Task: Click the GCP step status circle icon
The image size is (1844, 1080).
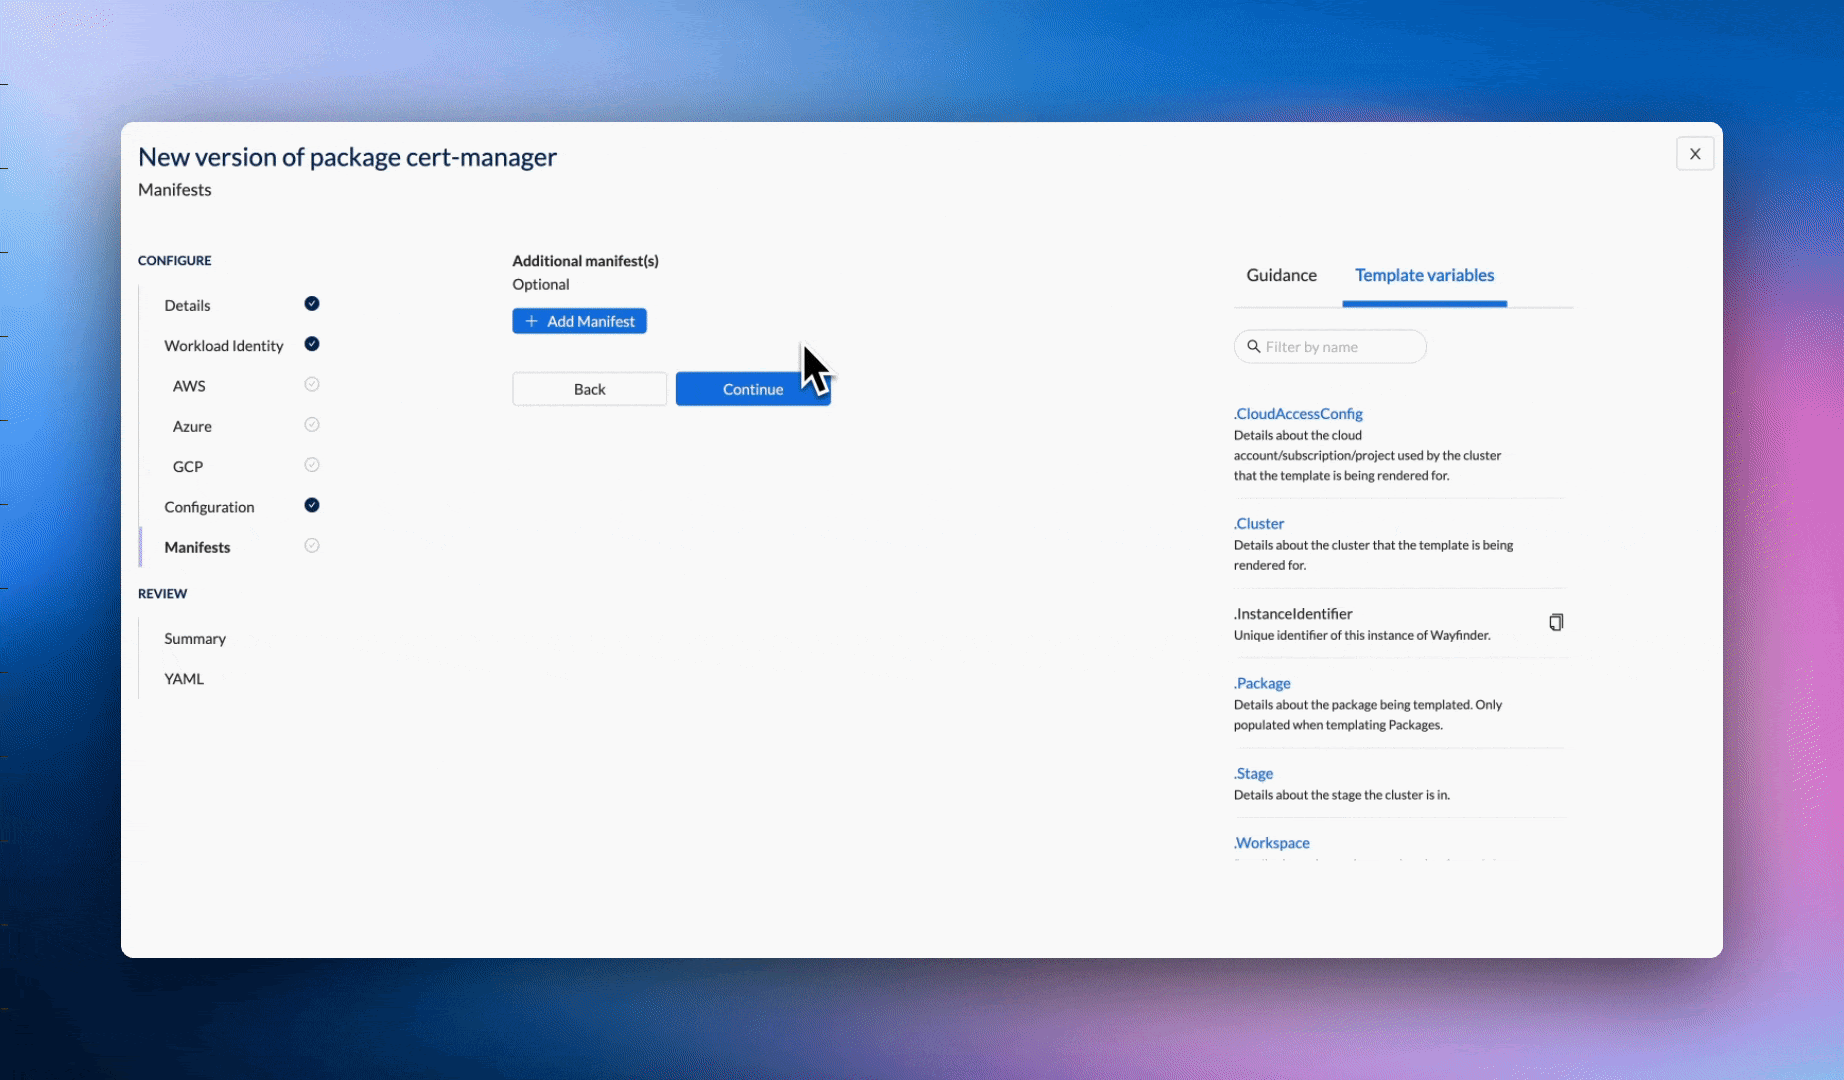Action: click(312, 465)
